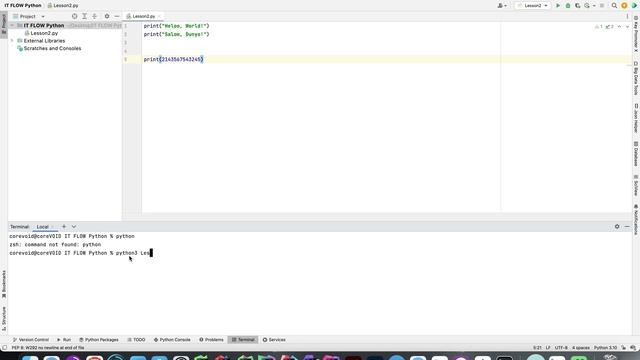Viewport: 640px width, 360px height.
Task: Open Python Console tool window
Action: click(172, 340)
